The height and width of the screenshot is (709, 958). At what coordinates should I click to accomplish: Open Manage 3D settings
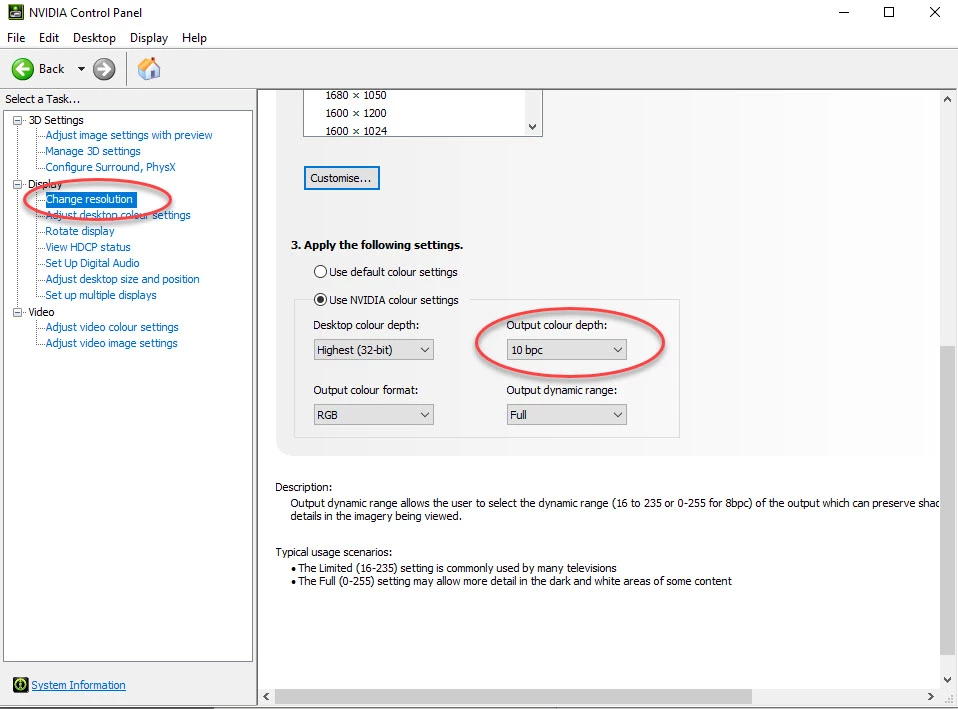point(93,151)
